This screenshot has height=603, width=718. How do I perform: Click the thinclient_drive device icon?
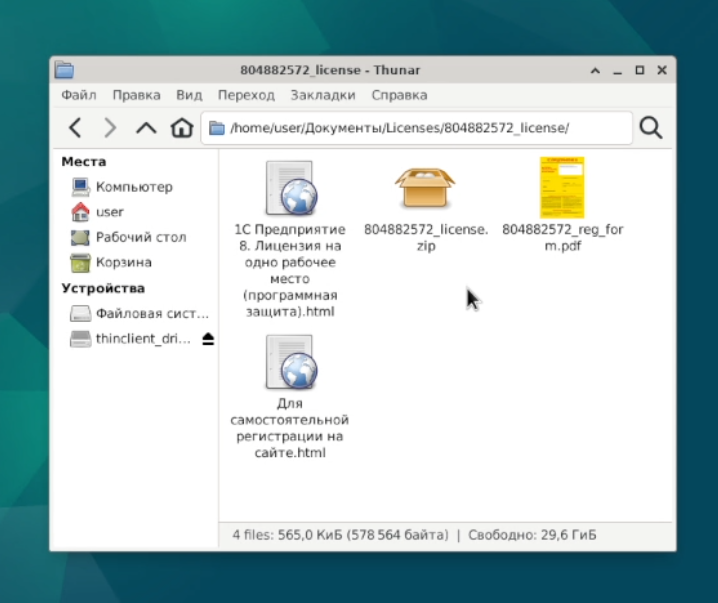[x=80, y=339]
